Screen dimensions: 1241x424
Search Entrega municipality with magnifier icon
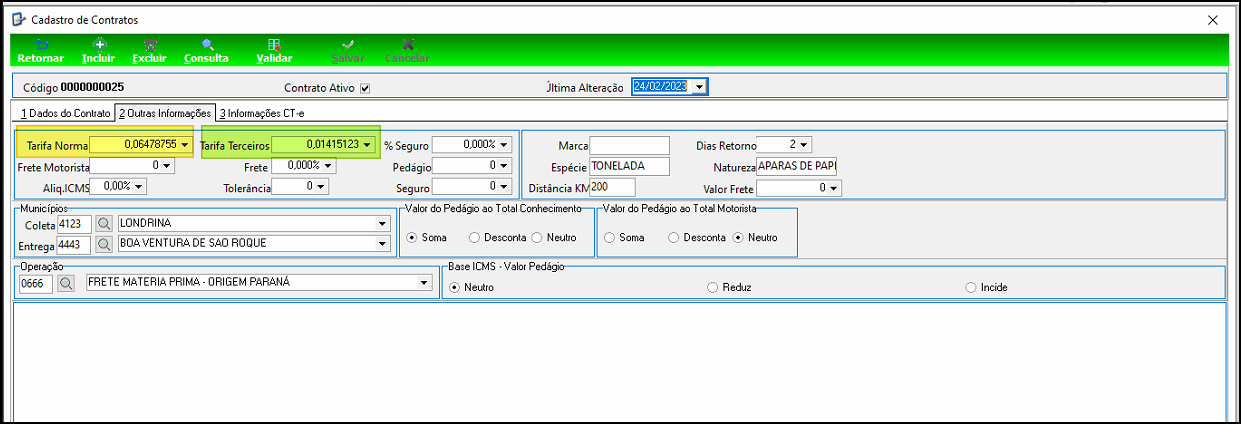(103, 244)
